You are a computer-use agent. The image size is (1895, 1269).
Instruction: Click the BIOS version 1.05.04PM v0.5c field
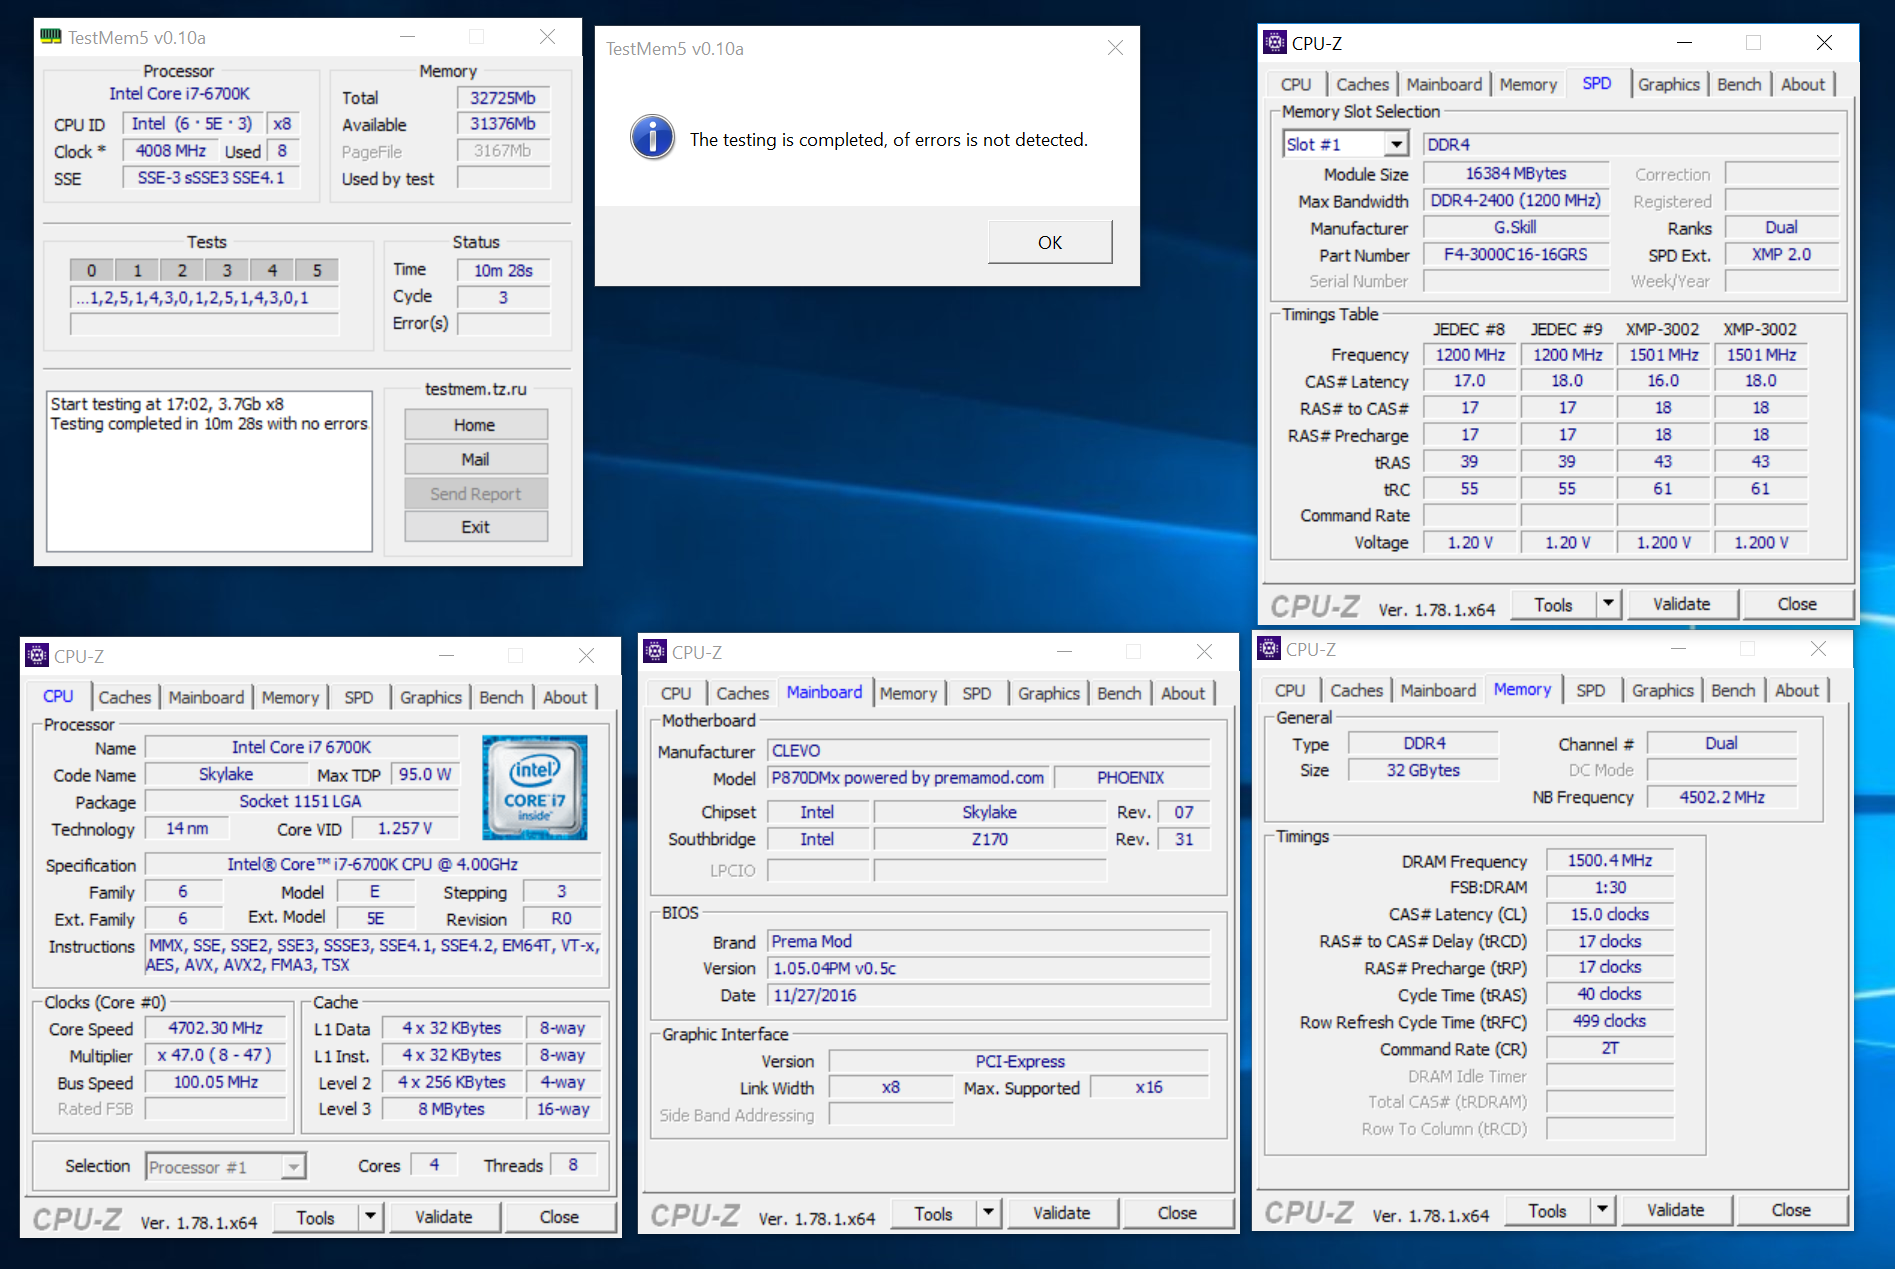point(988,968)
